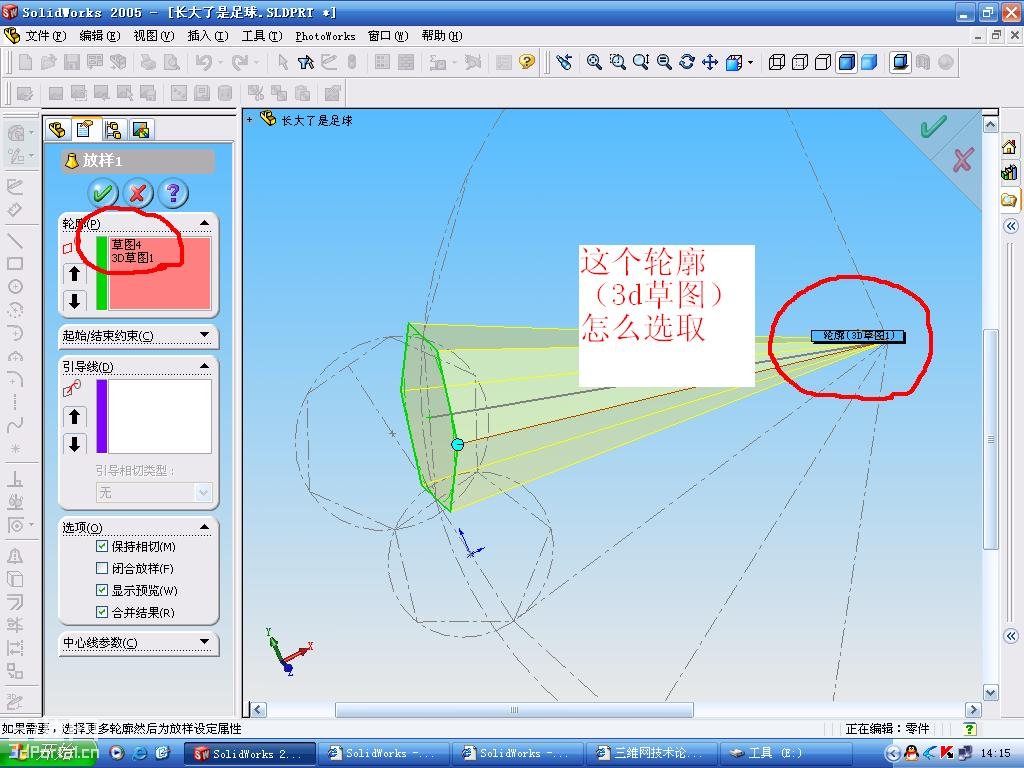Screen dimensions: 1024x768
Task: Switch to Hidden Lines Visible display
Action: click(x=799, y=62)
